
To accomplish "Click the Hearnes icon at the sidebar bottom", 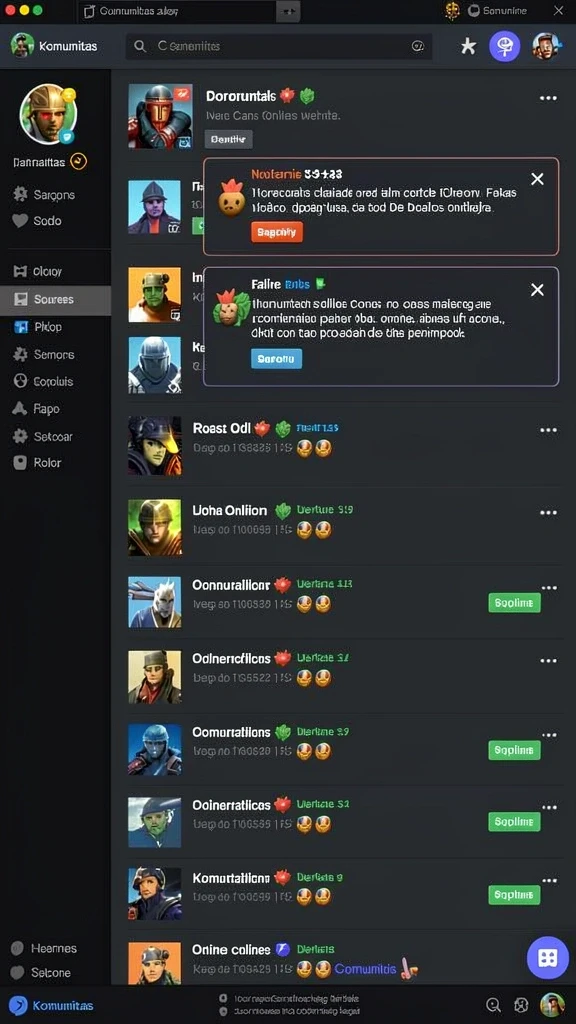I will tap(18, 948).
